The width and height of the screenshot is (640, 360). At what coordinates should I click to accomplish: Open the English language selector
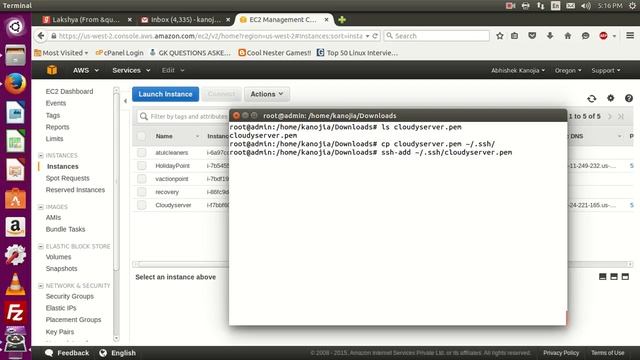click(118, 353)
